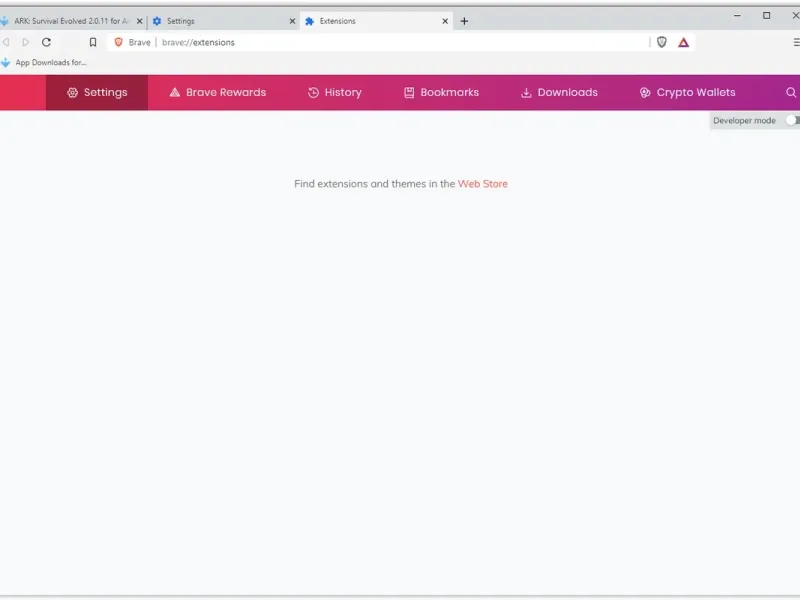Minimize the browser window
Image resolution: width=800 pixels, height=600 pixels.
click(x=737, y=16)
